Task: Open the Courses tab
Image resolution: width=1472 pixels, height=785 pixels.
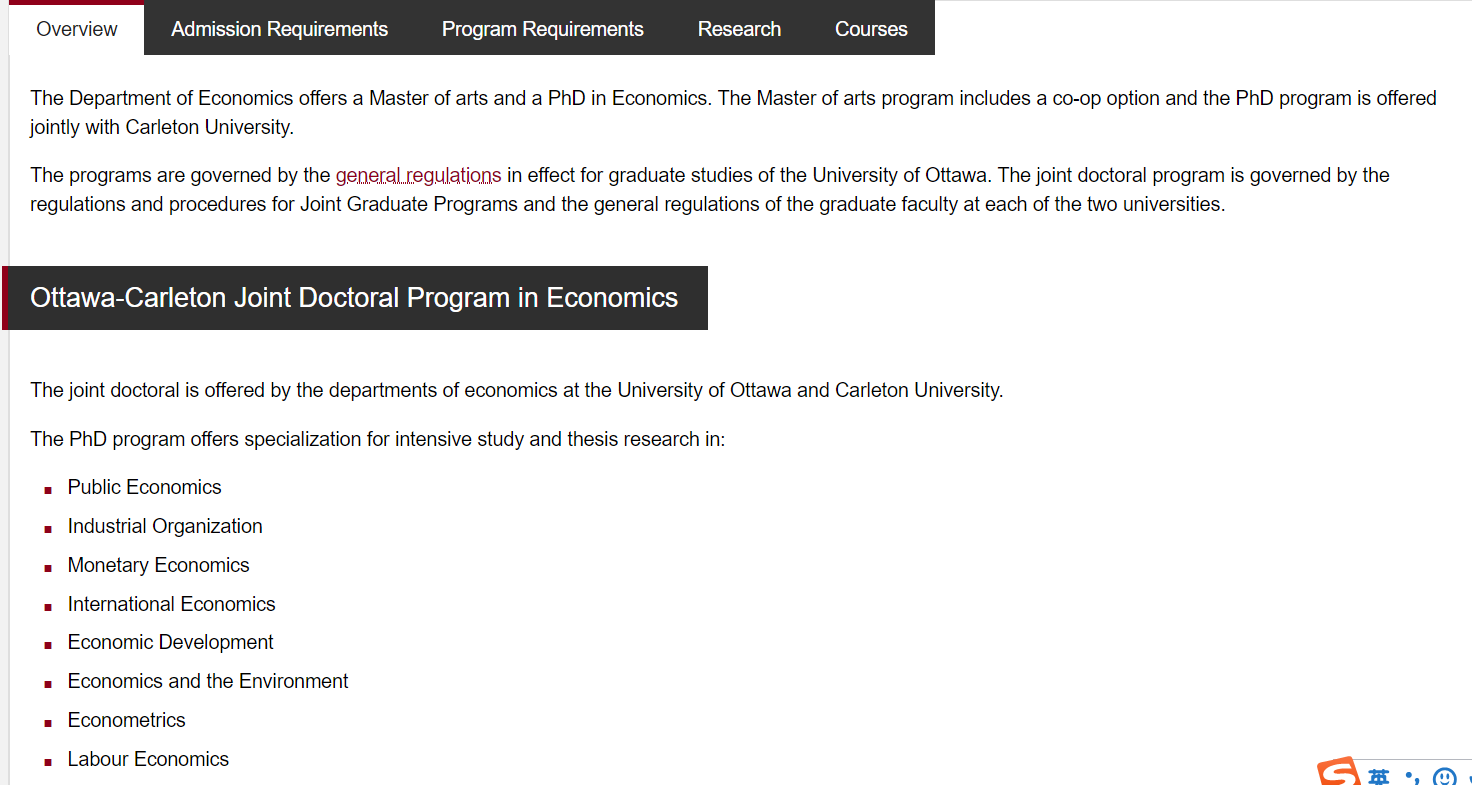Action: [871, 29]
